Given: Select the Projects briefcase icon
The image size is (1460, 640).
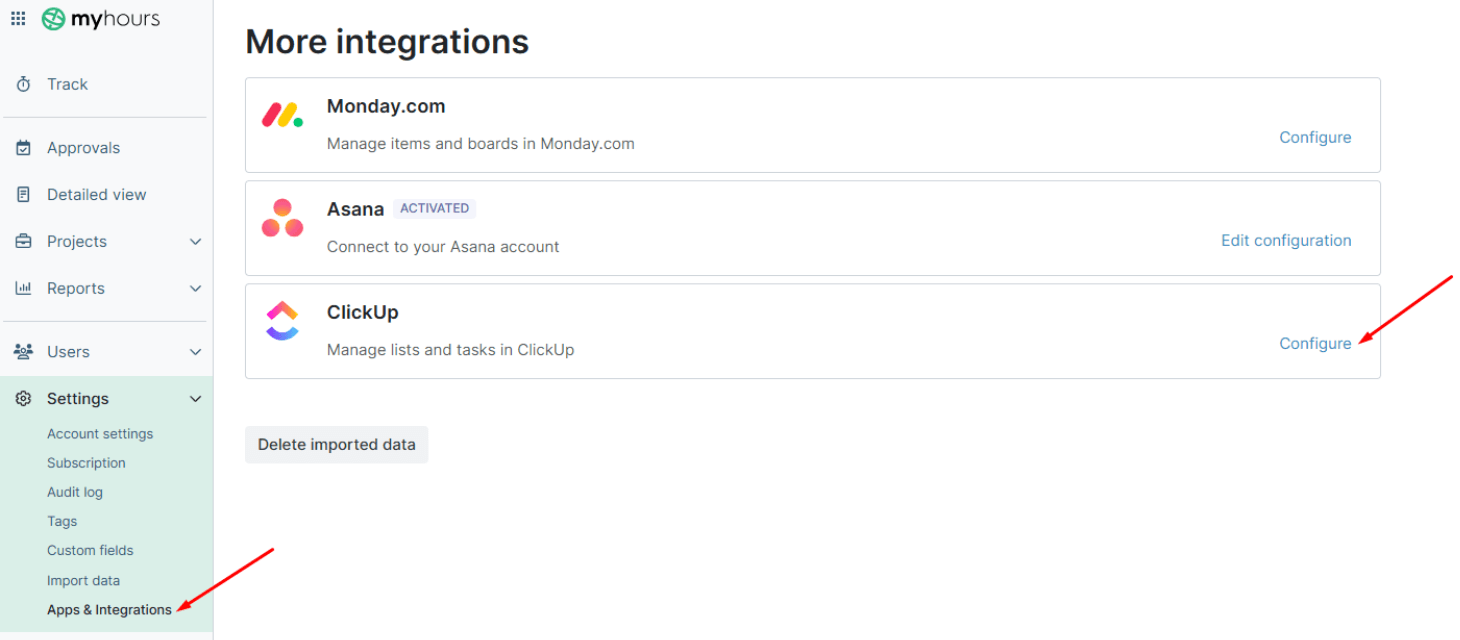Looking at the screenshot, I should pos(23,241).
